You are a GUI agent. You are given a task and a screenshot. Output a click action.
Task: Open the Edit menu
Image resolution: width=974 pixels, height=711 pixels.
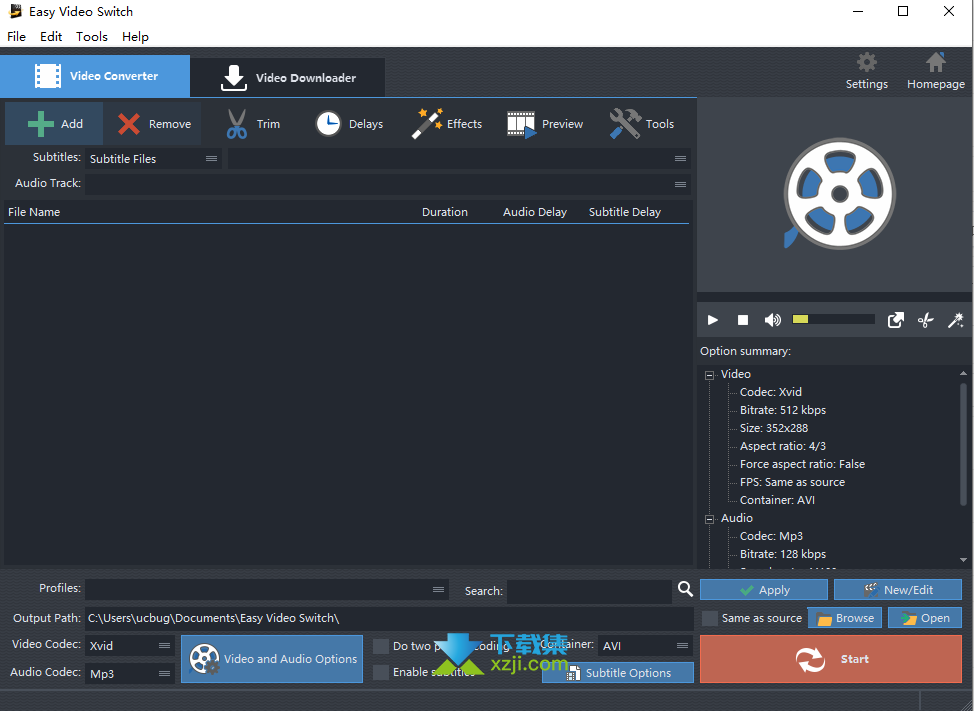51,37
